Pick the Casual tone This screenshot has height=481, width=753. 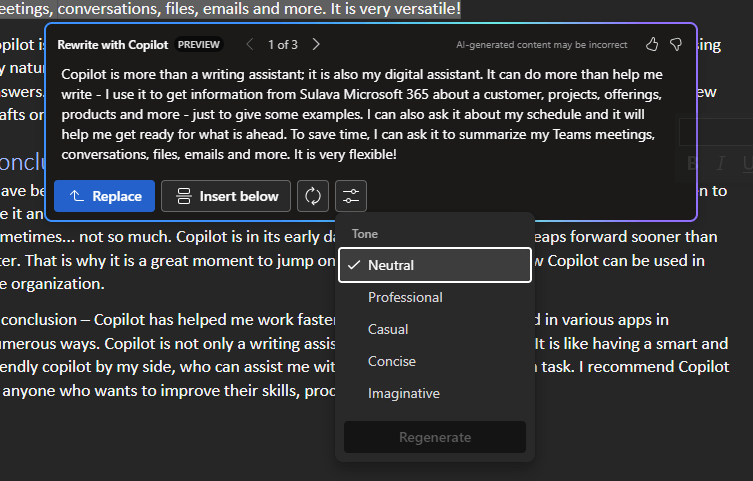388,329
